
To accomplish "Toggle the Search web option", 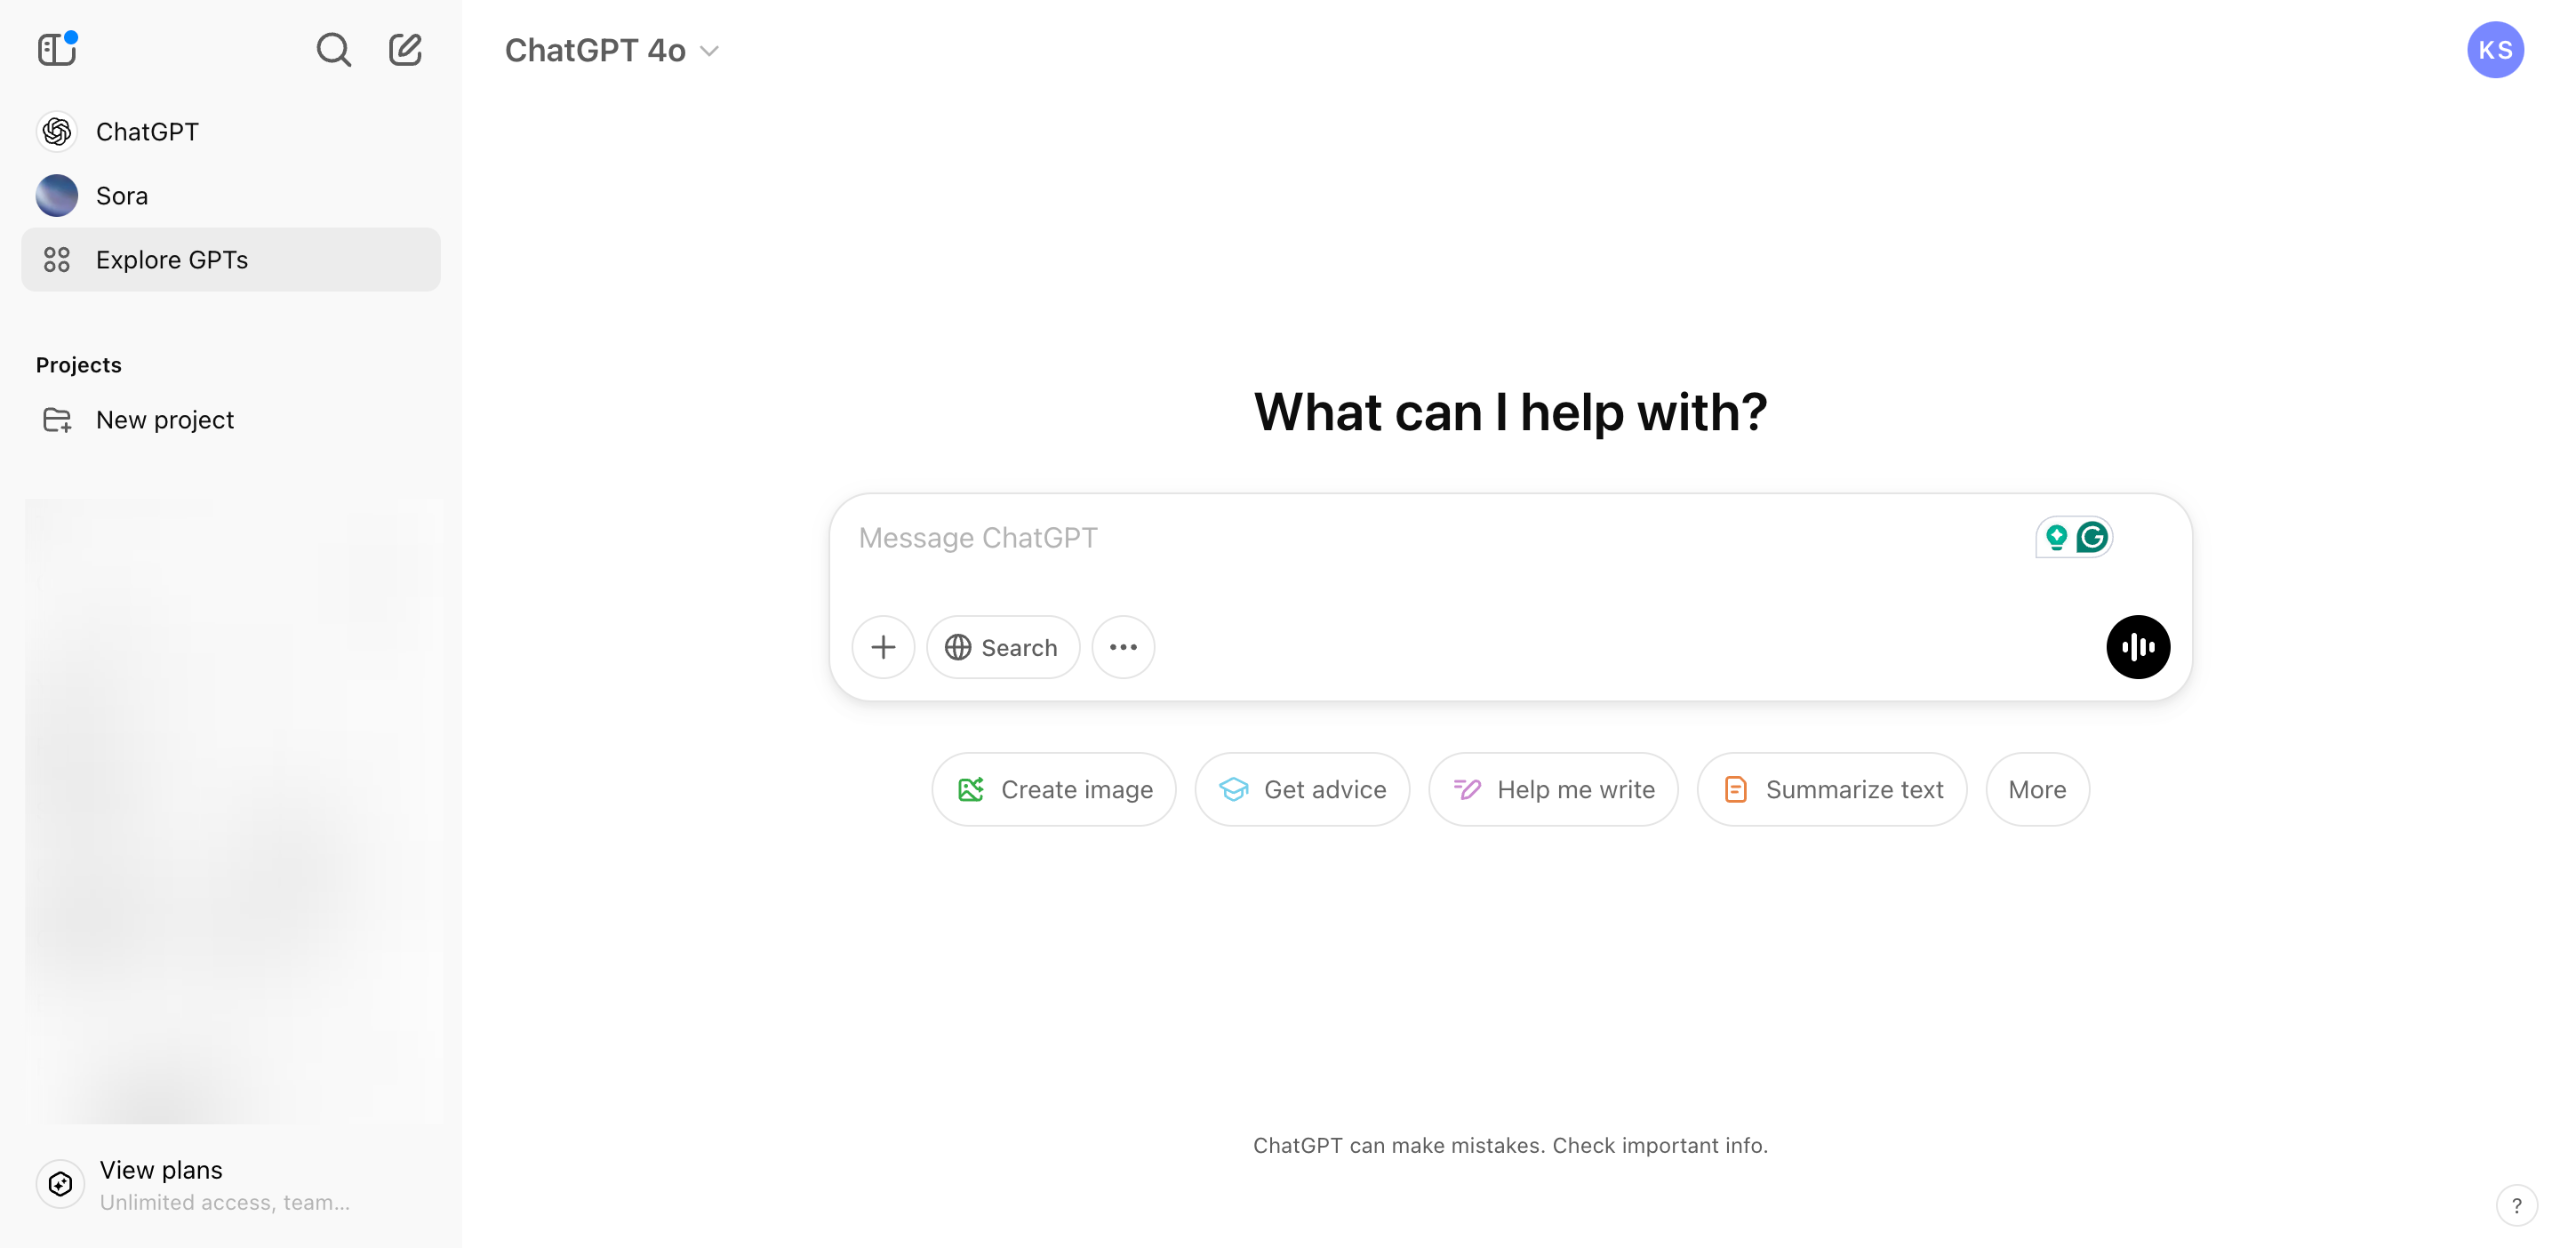I will pos(1003,647).
